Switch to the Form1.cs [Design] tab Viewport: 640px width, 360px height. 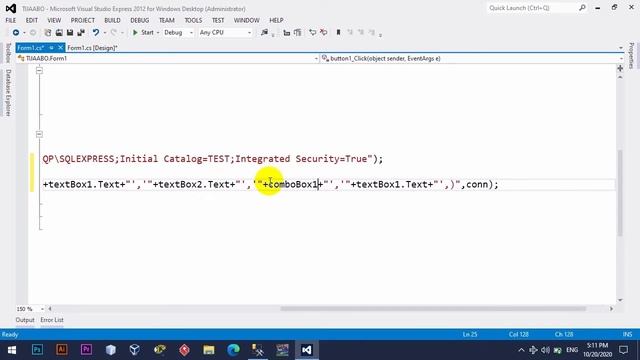pyautogui.click(x=92, y=48)
